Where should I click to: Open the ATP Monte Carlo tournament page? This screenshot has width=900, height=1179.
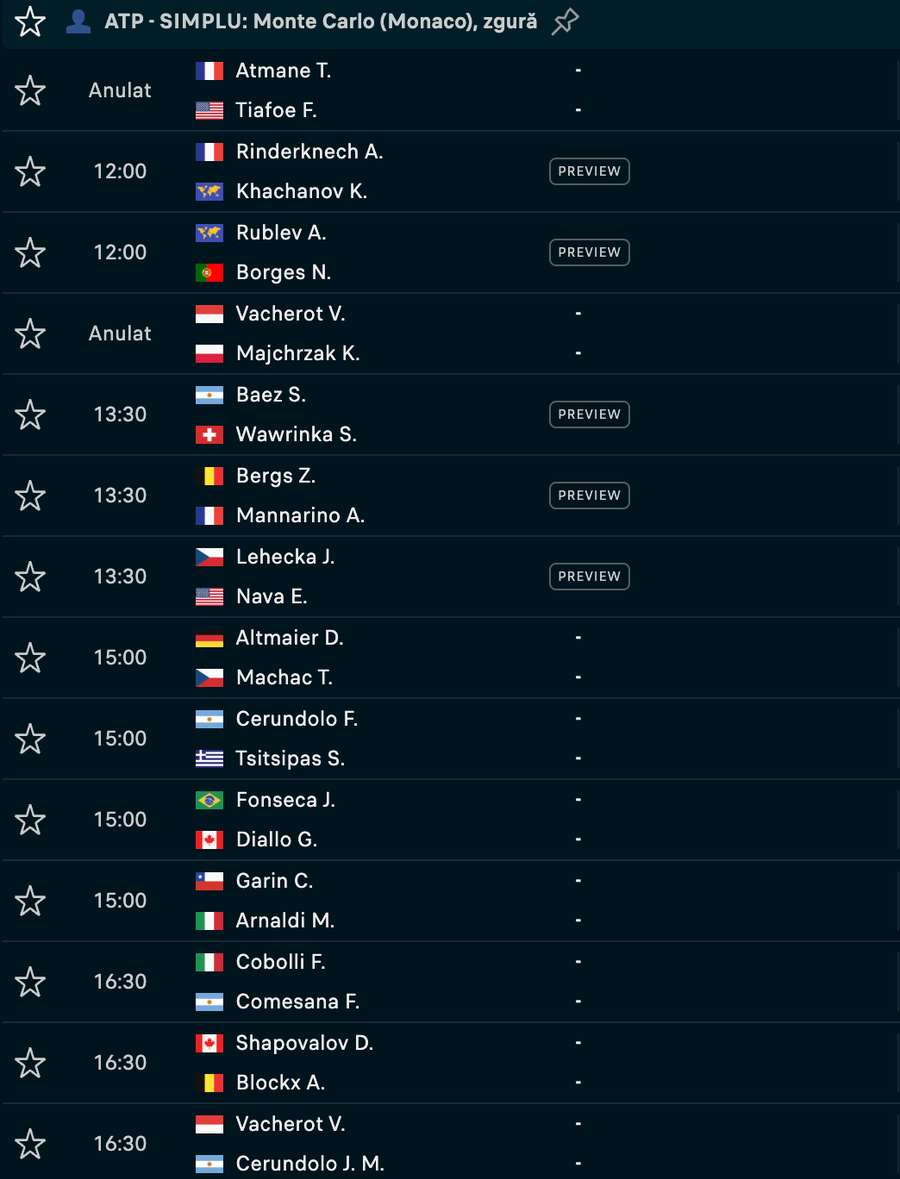[x=320, y=21]
